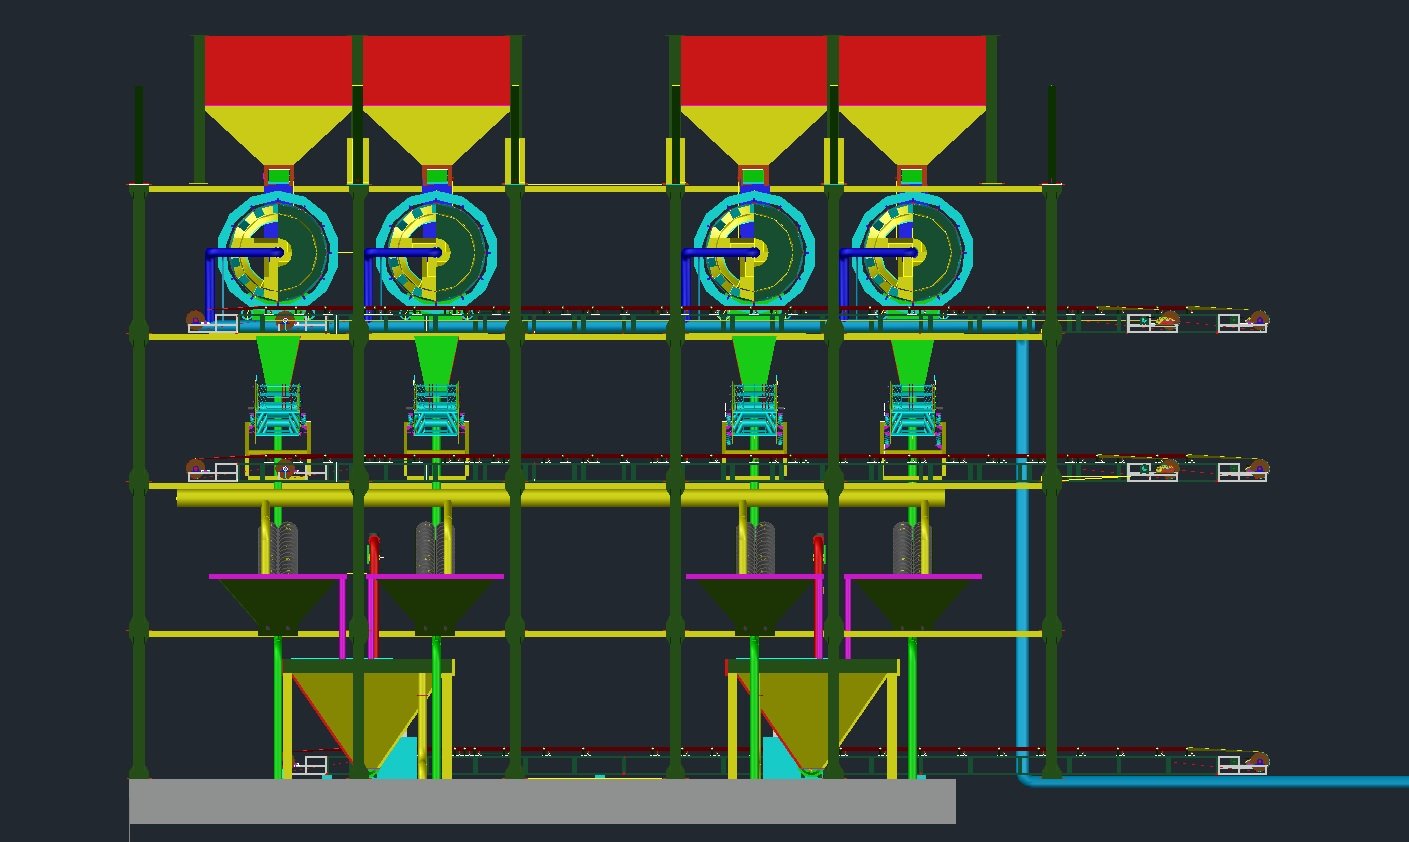Select the third cyan circular drum from left
Screen dimensions: 1409x842
[754, 250]
